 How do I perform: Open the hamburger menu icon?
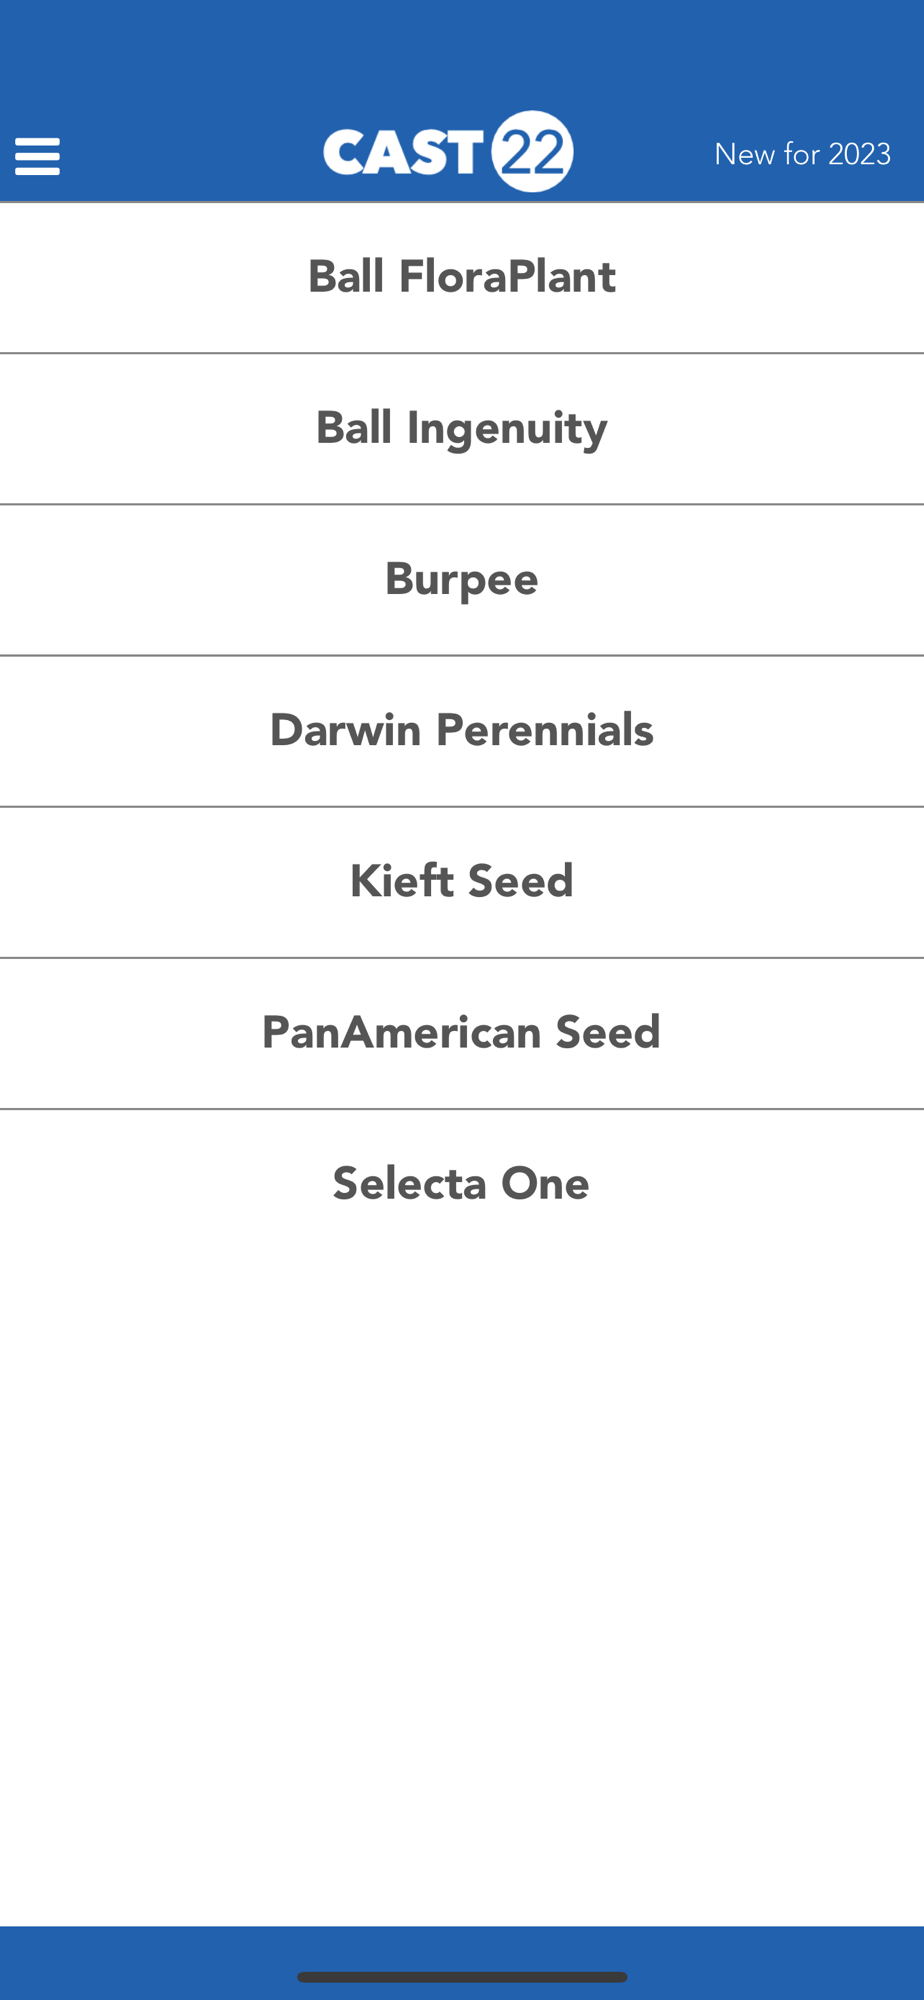tap(37, 157)
